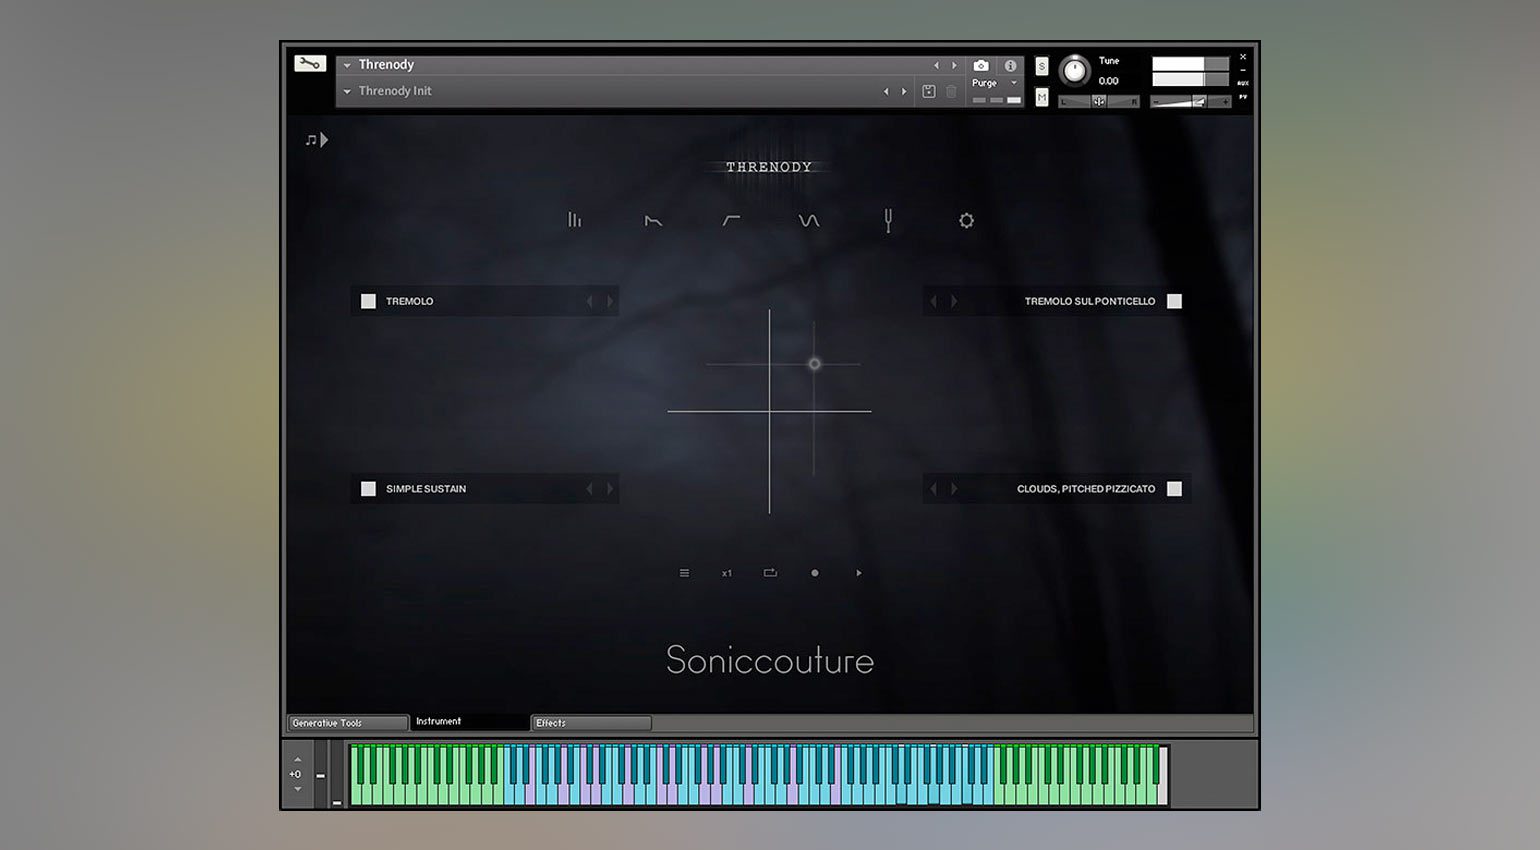Enable the Tremolo layer square
The width and height of the screenshot is (1540, 850).
click(368, 301)
